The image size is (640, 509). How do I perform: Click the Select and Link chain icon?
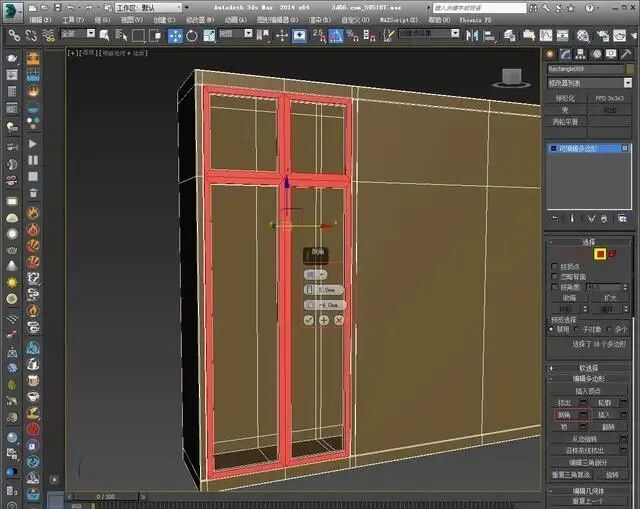(14, 36)
